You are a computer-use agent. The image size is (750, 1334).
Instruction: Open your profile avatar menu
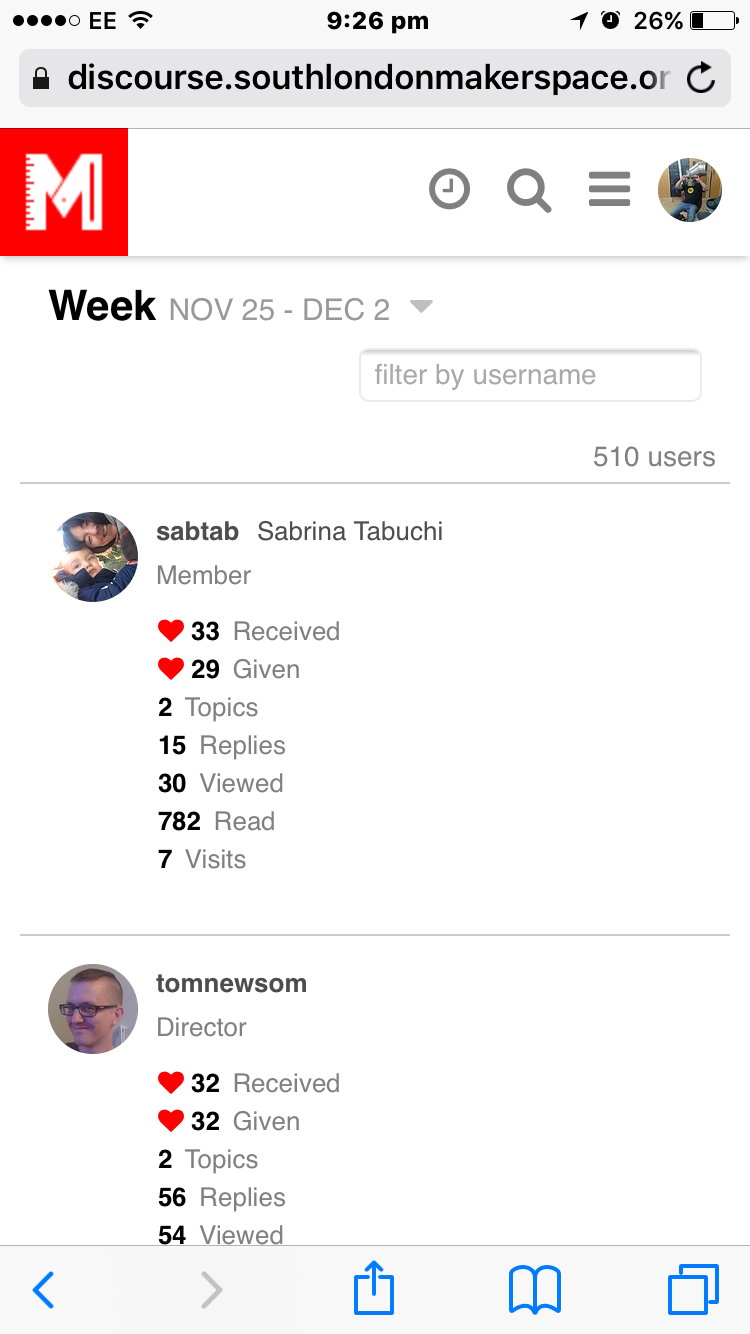pos(689,190)
